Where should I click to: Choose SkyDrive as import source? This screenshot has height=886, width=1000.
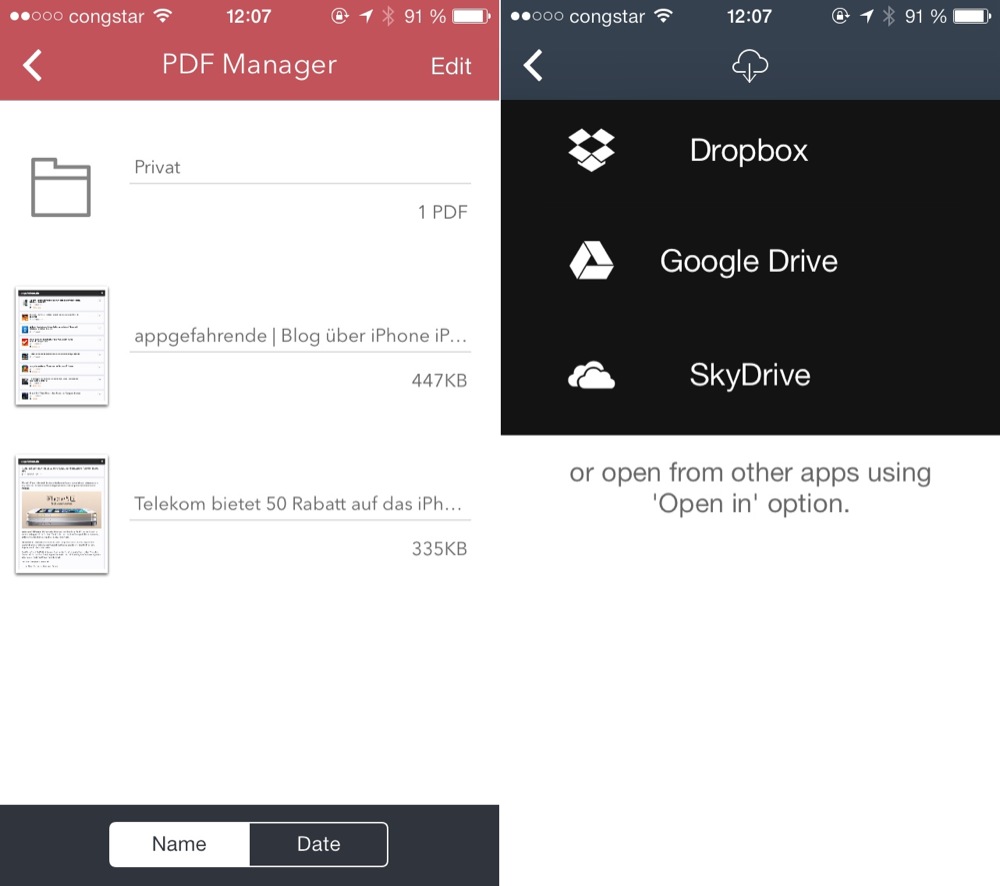pos(749,376)
